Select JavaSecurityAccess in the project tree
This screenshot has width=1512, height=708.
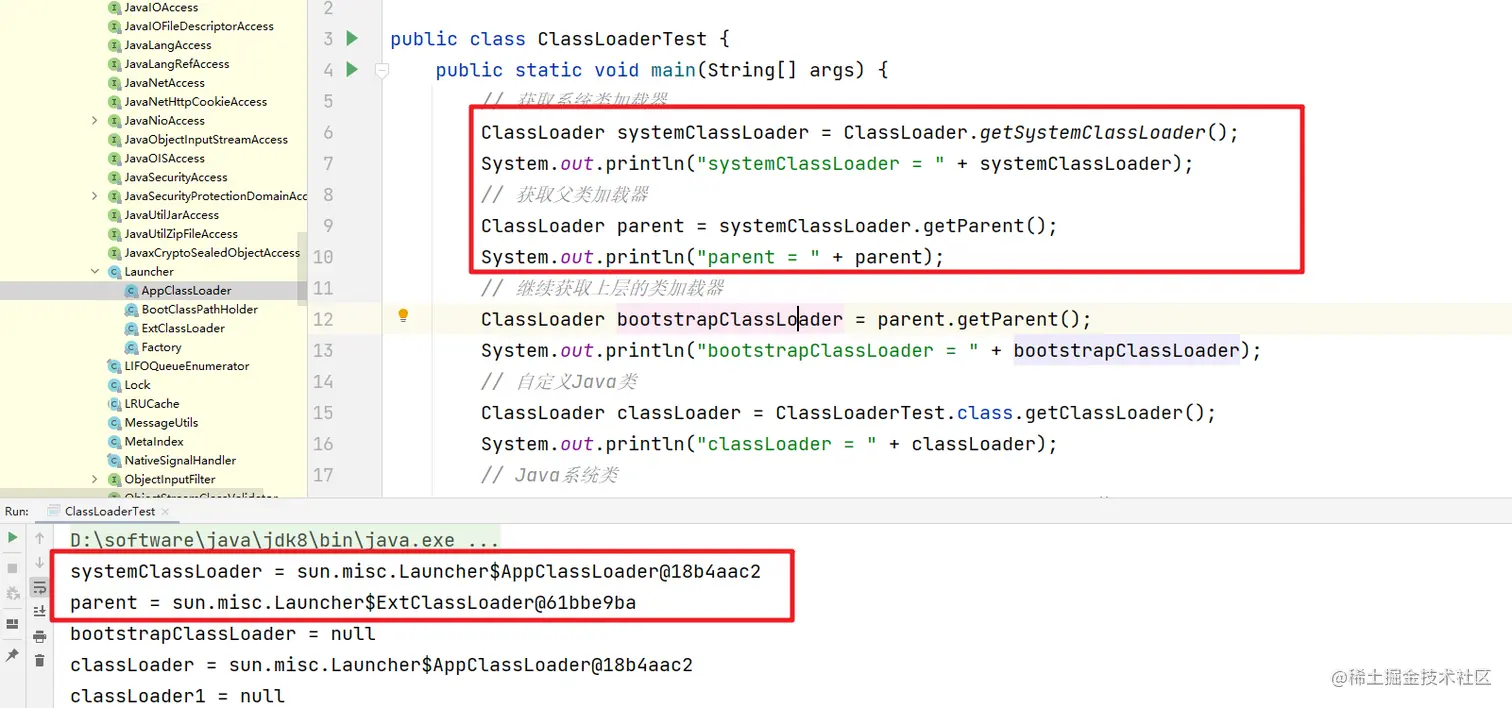click(176, 178)
